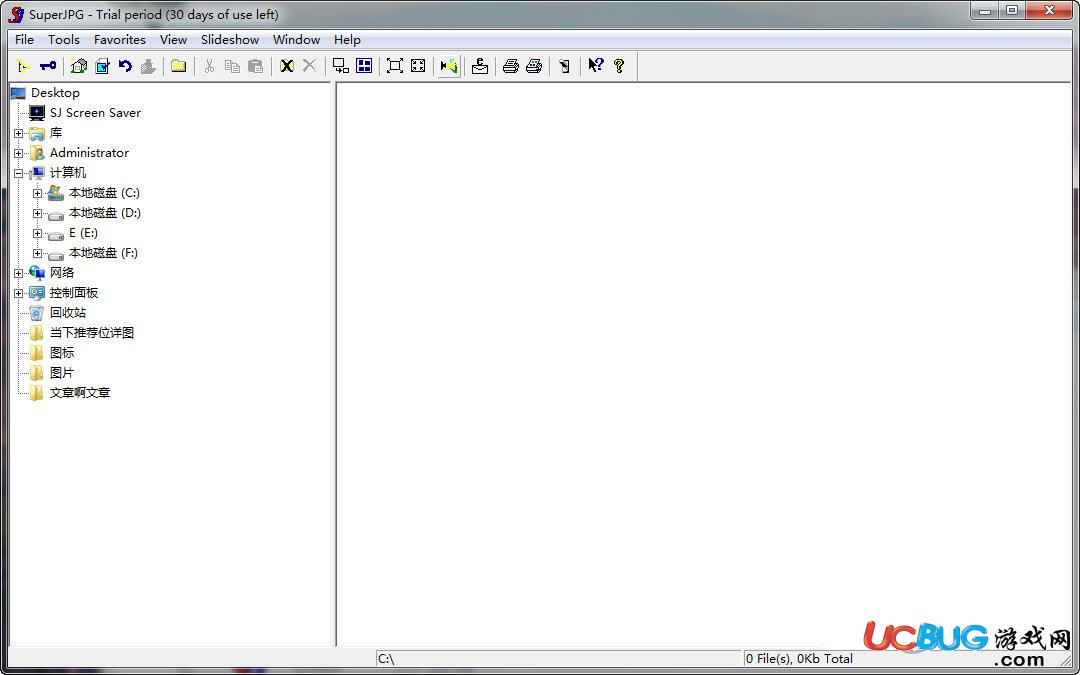Click the yellow folder toolbar icon
The width and height of the screenshot is (1080, 675).
(x=178, y=66)
